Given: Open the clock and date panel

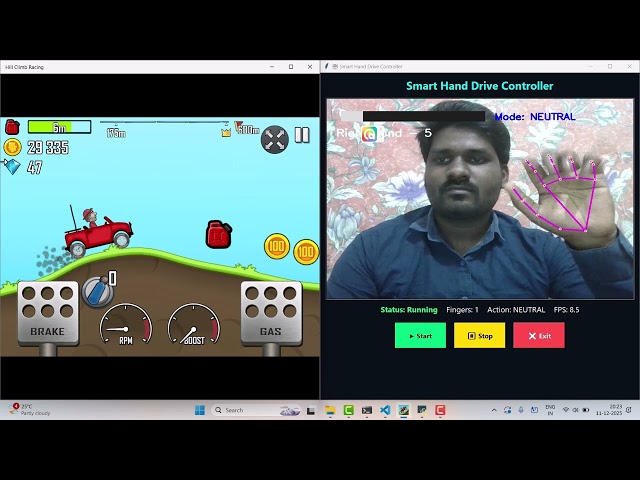Looking at the screenshot, I should pyautogui.click(x=609, y=410).
